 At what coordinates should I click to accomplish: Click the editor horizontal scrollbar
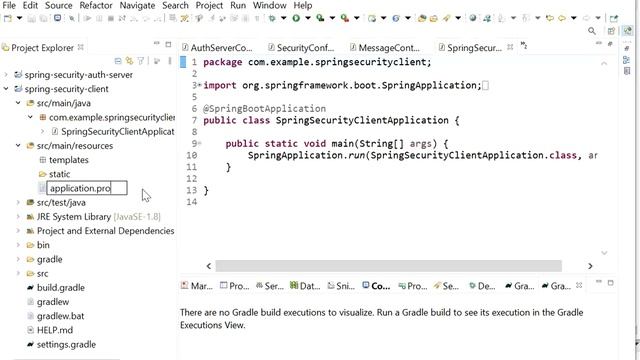pyautogui.click(x=388, y=266)
